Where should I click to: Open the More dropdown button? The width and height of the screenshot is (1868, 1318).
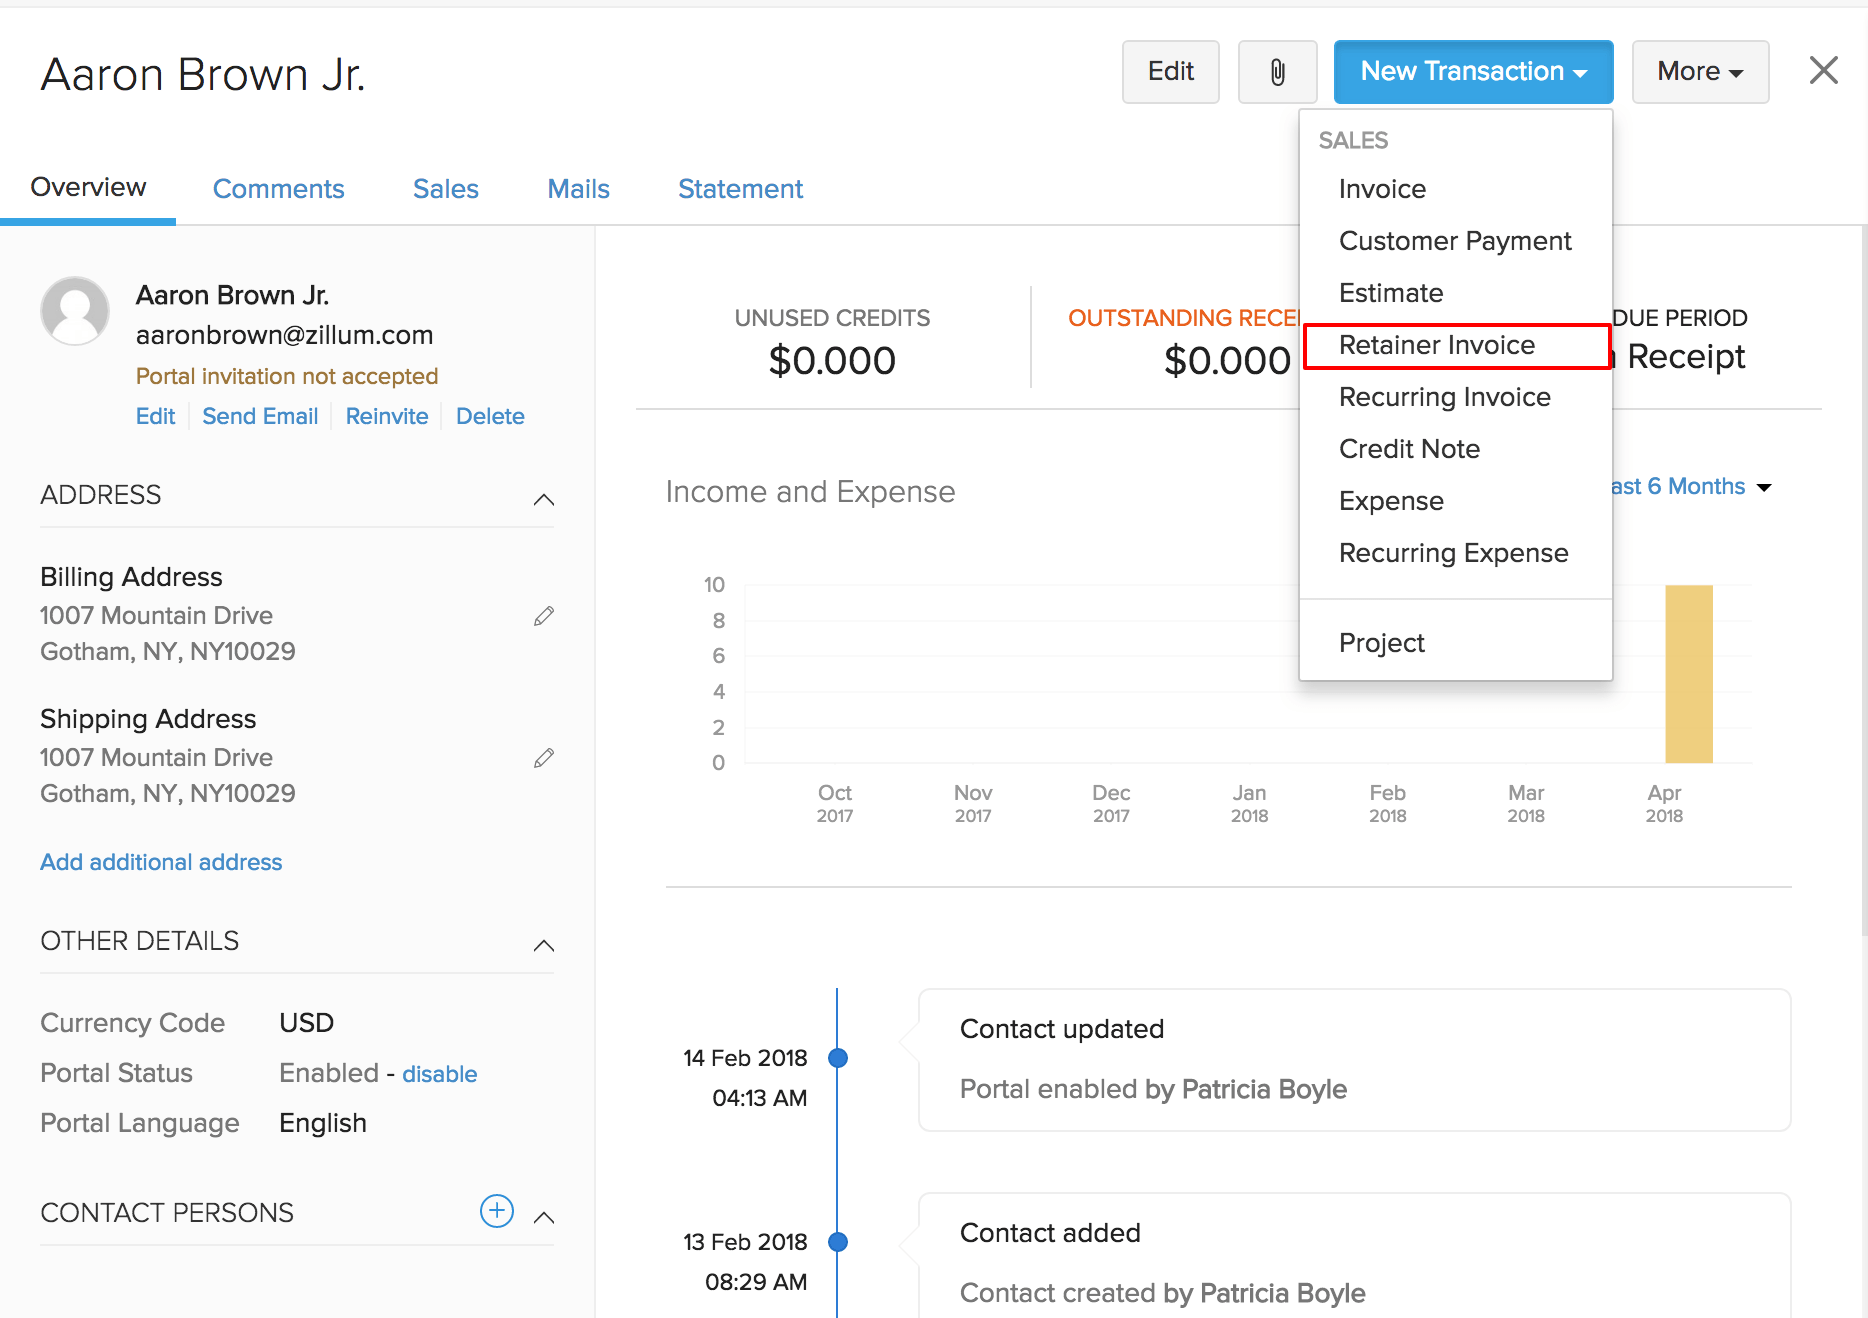pos(1700,72)
